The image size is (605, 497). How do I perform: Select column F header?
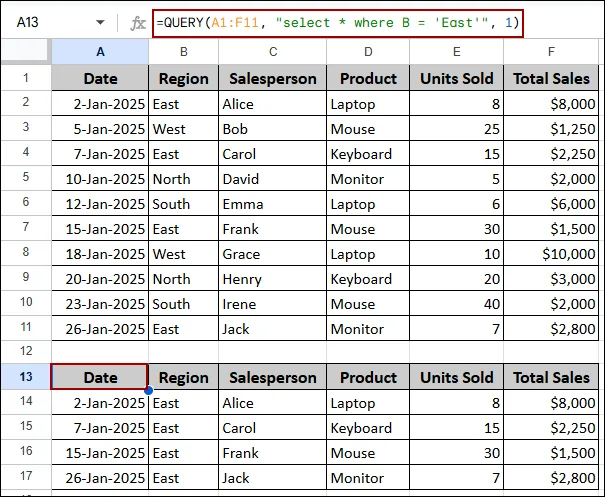551,52
